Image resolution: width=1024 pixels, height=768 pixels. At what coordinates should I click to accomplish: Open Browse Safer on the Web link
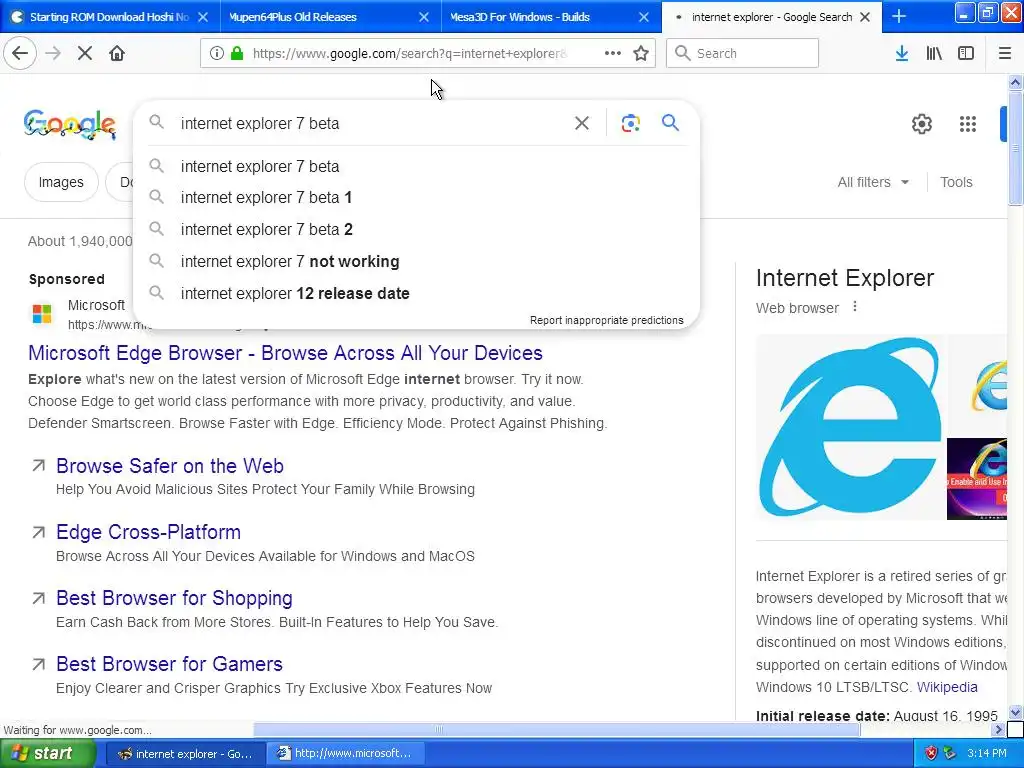pos(170,466)
